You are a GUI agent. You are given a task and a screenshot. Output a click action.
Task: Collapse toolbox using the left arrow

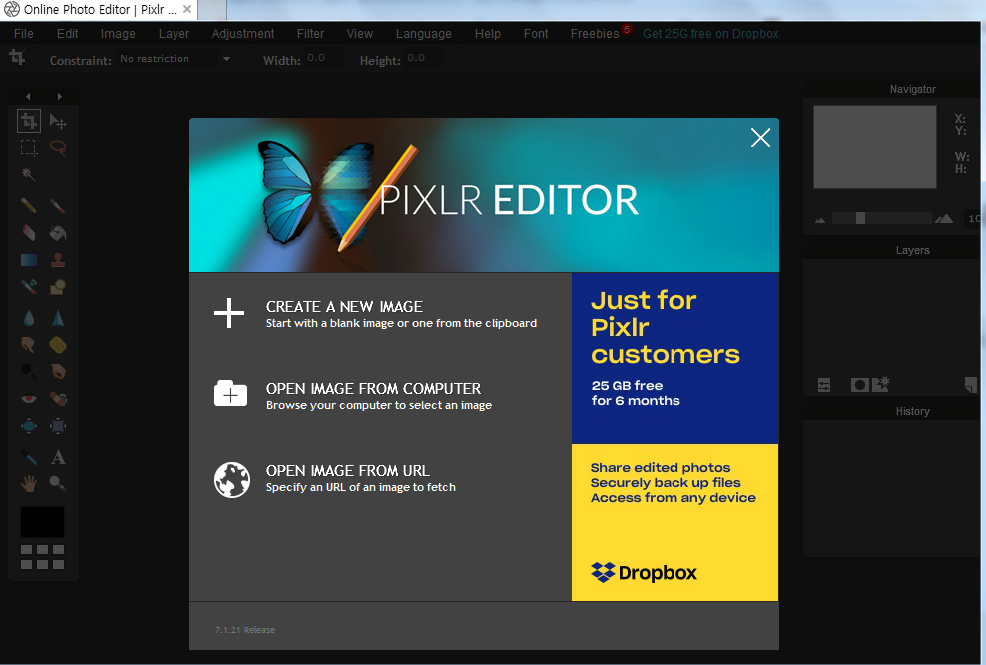pyautogui.click(x=28, y=96)
